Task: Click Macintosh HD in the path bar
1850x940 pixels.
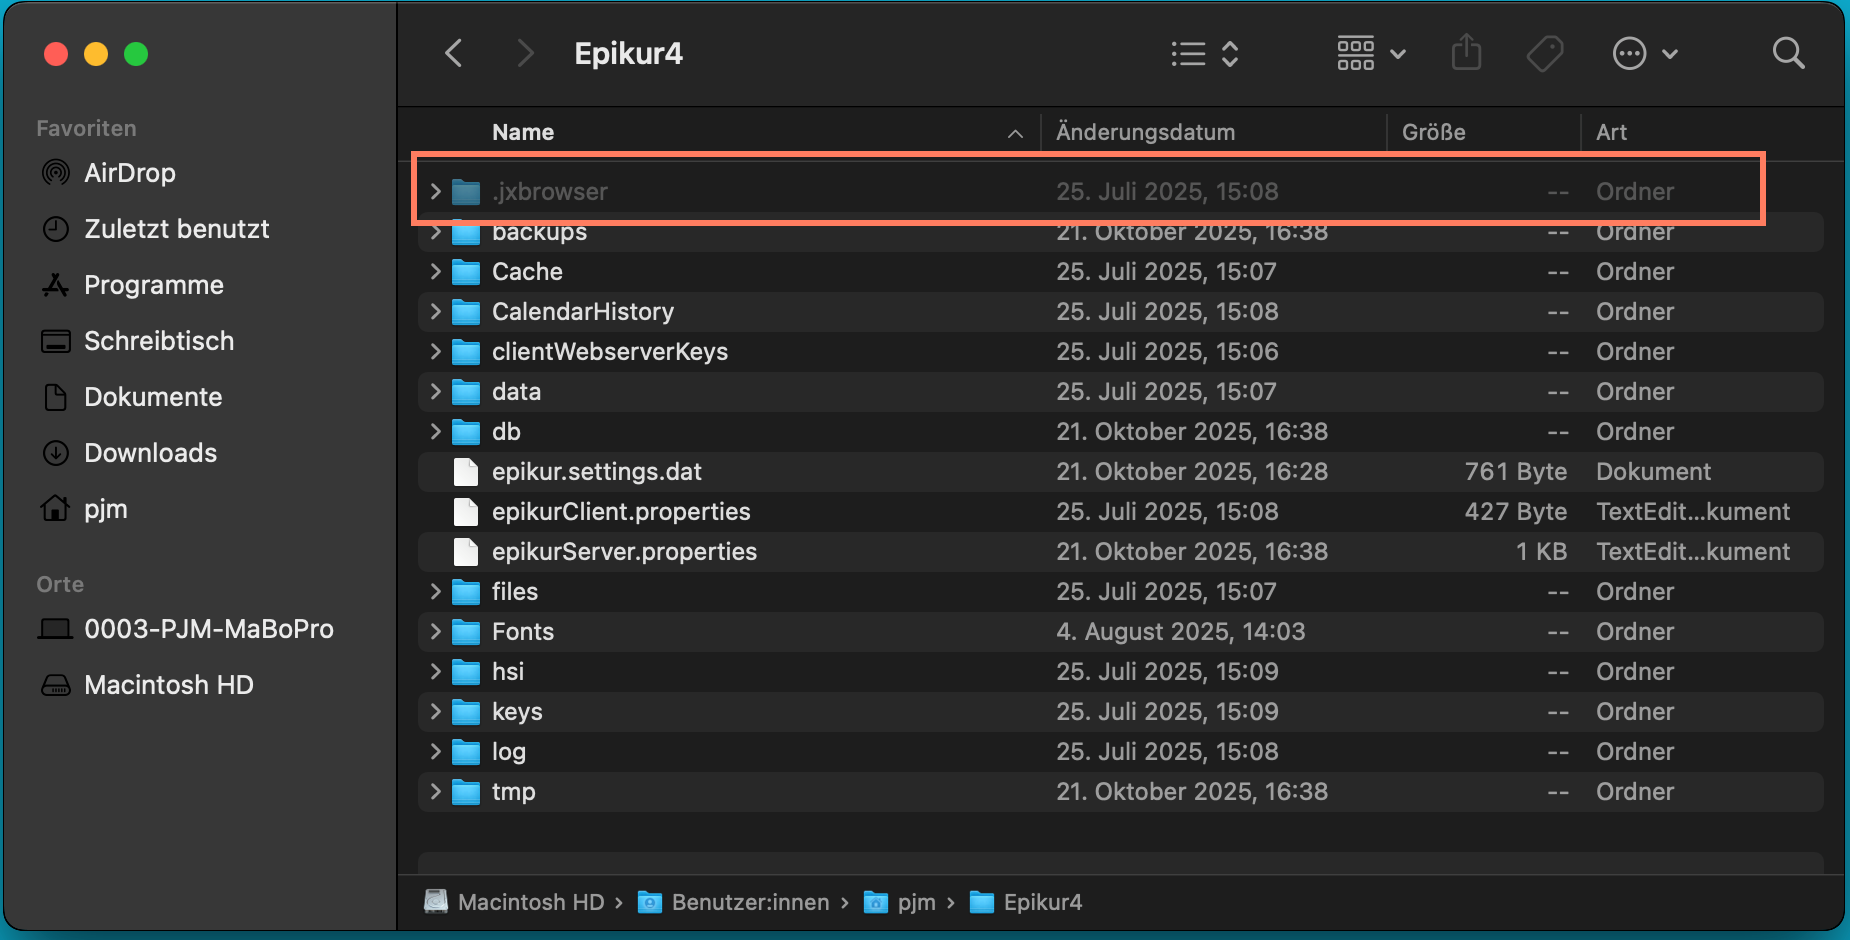Action: point(515,902)
